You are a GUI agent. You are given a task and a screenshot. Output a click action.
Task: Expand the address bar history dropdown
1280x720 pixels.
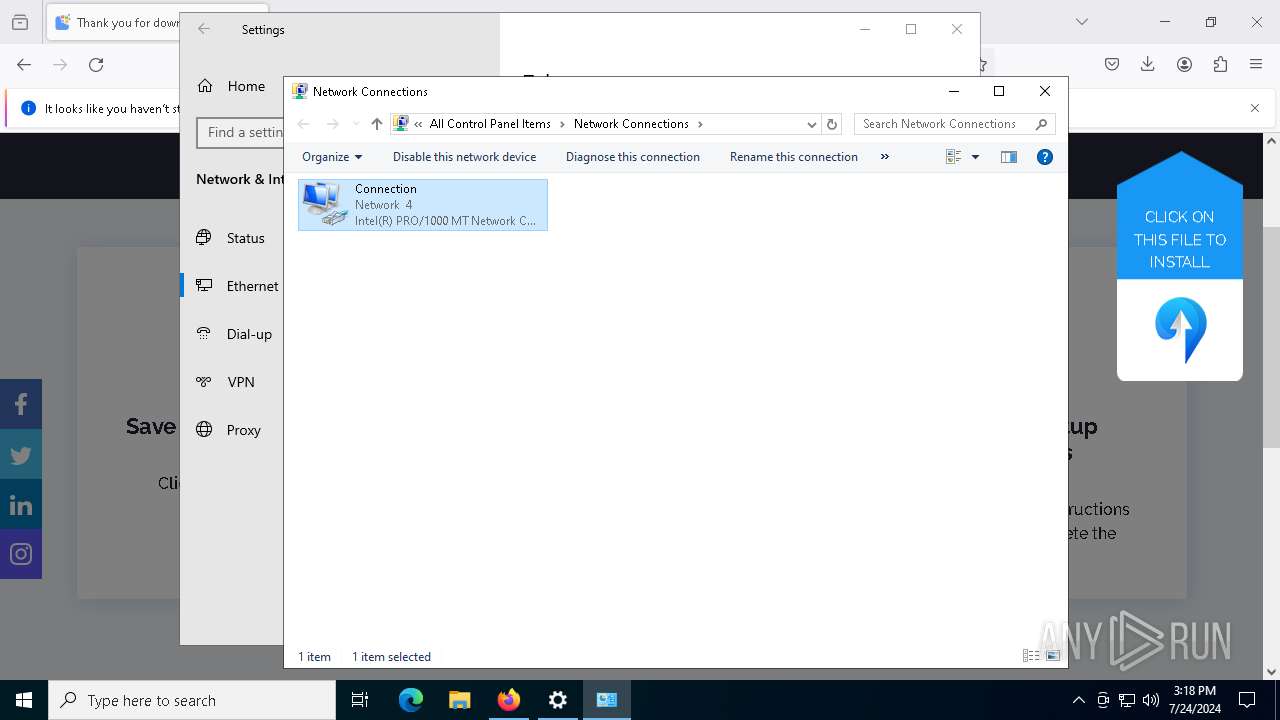tap(812, 125)
